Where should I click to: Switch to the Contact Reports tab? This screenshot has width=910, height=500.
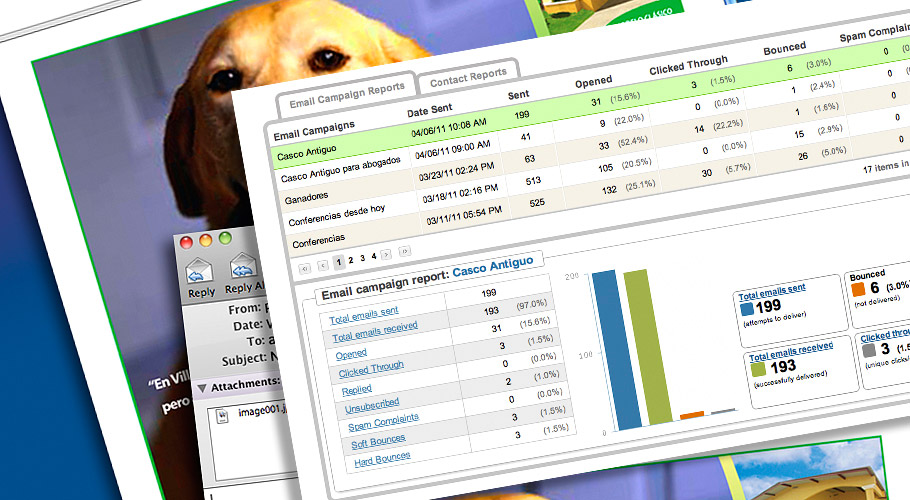point(468,78)
